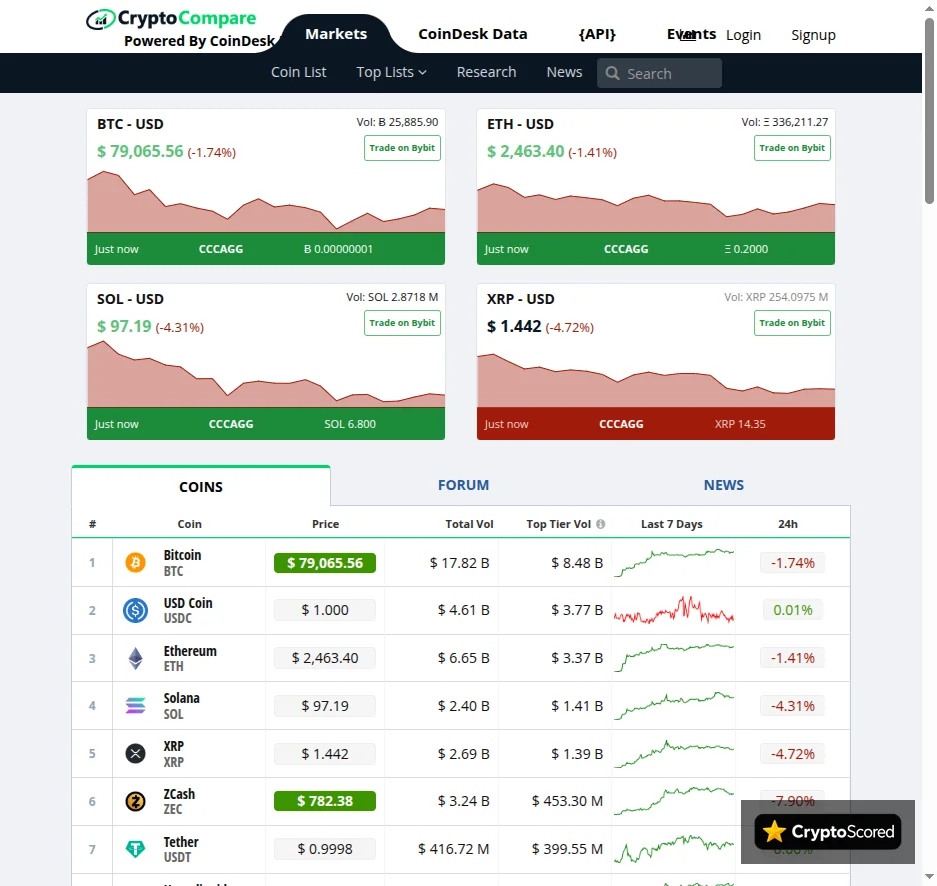This screenshot has height=886, width=937.
Task: Click the Login link
Action: click(743, 35)
